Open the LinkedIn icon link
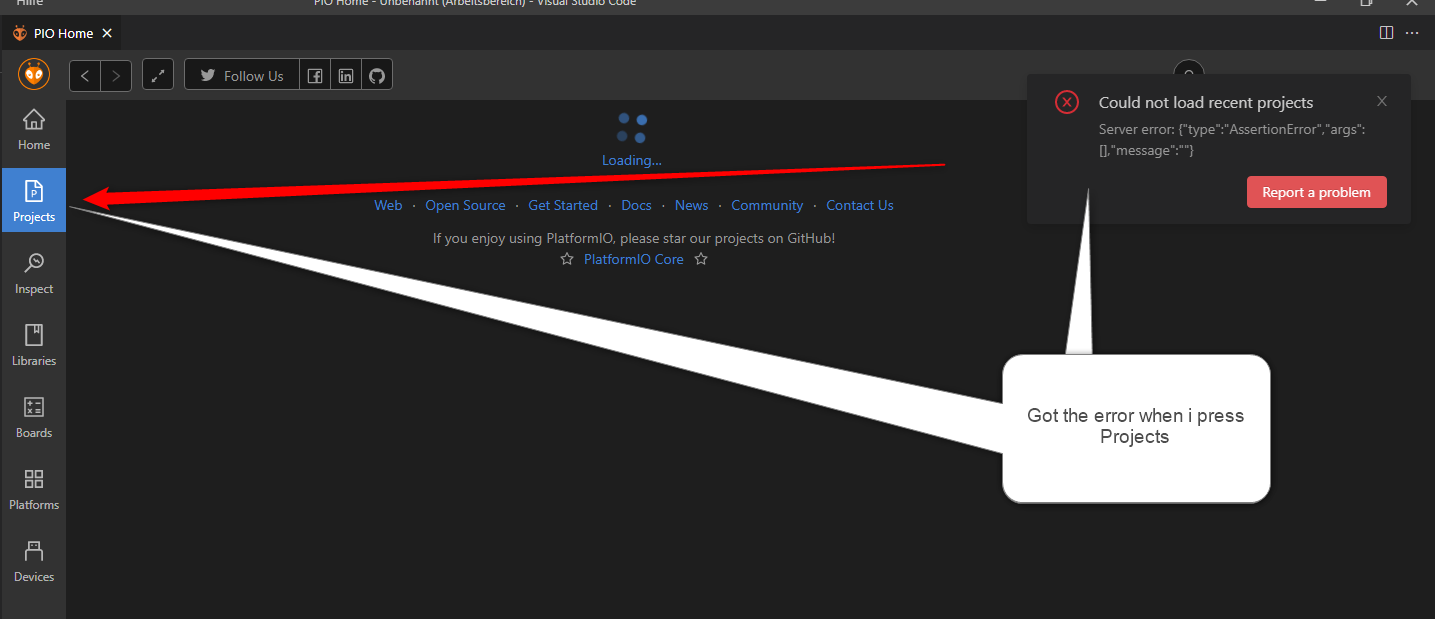 346,75
